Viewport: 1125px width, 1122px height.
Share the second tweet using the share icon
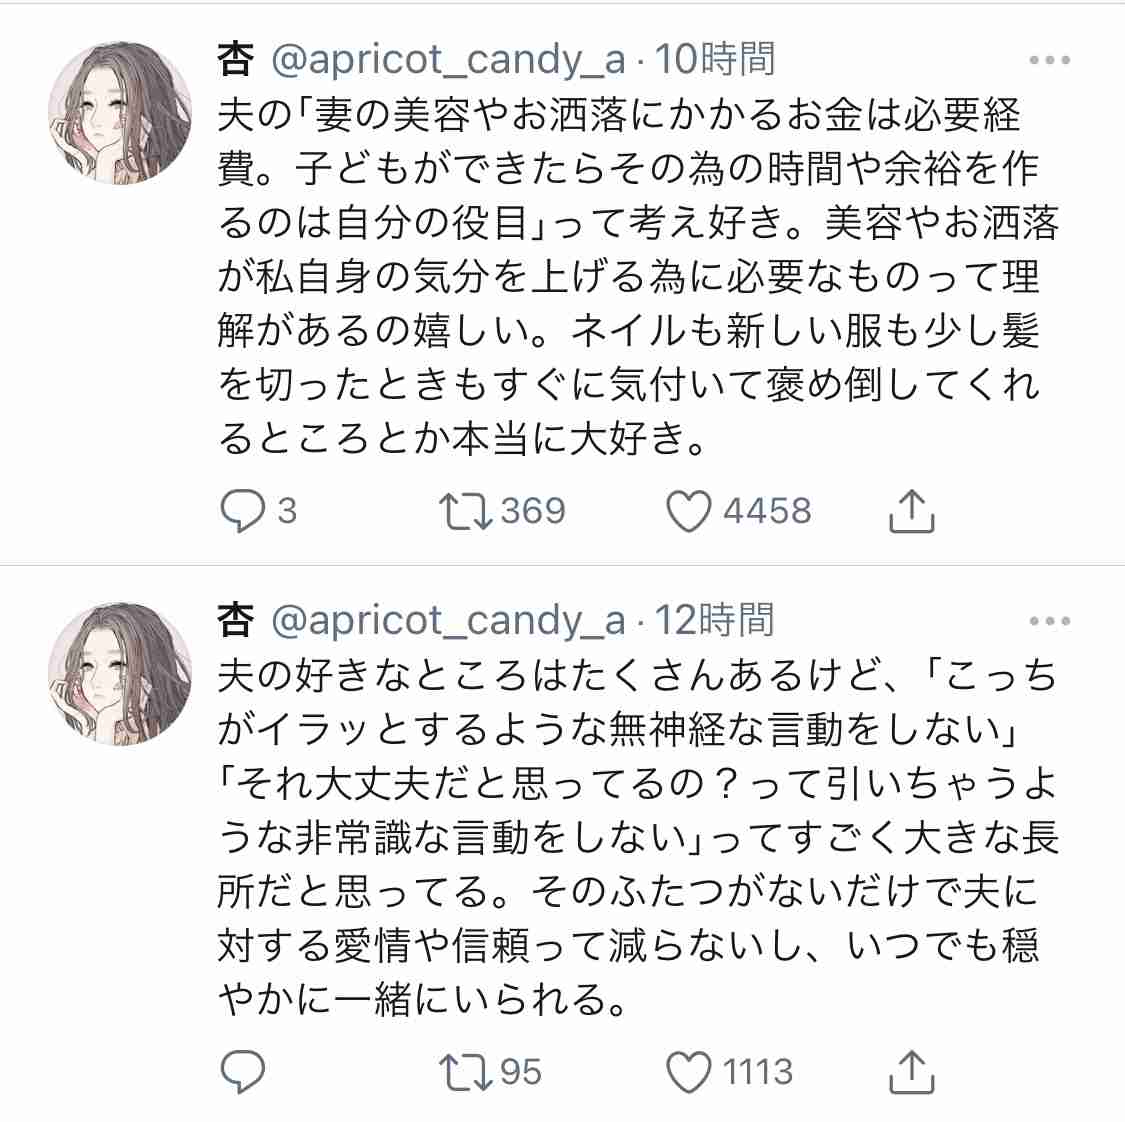tap(913, 1072)
